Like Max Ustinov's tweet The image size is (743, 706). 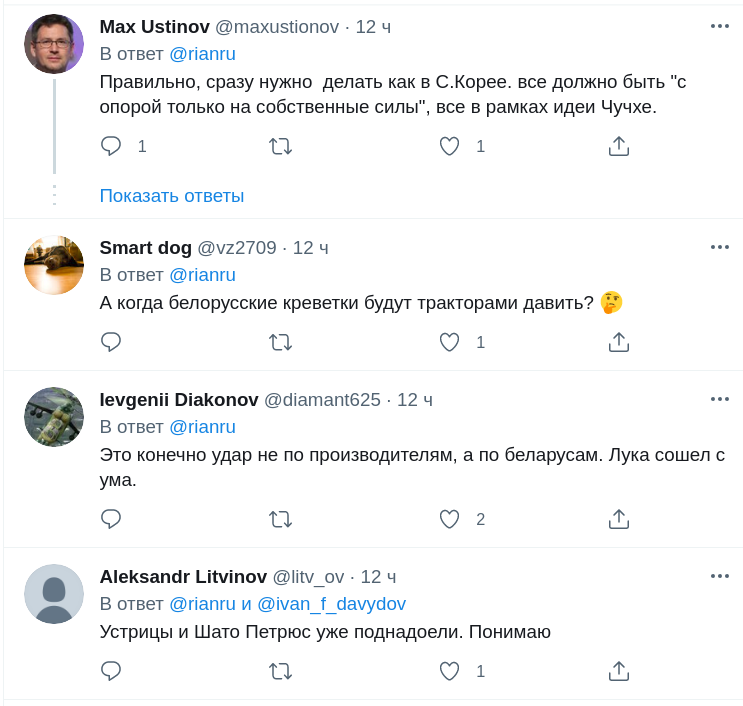[x=450, y=146]
